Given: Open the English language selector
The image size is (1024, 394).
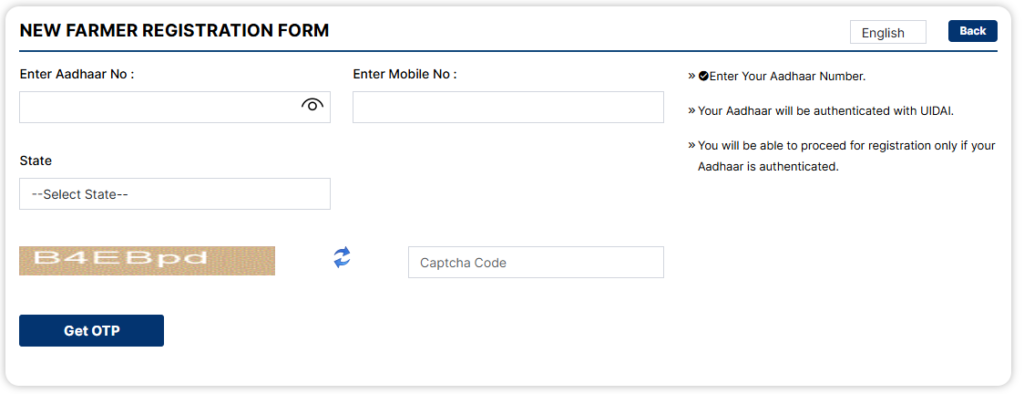Looking at the screenshot, I should point(888,33).
